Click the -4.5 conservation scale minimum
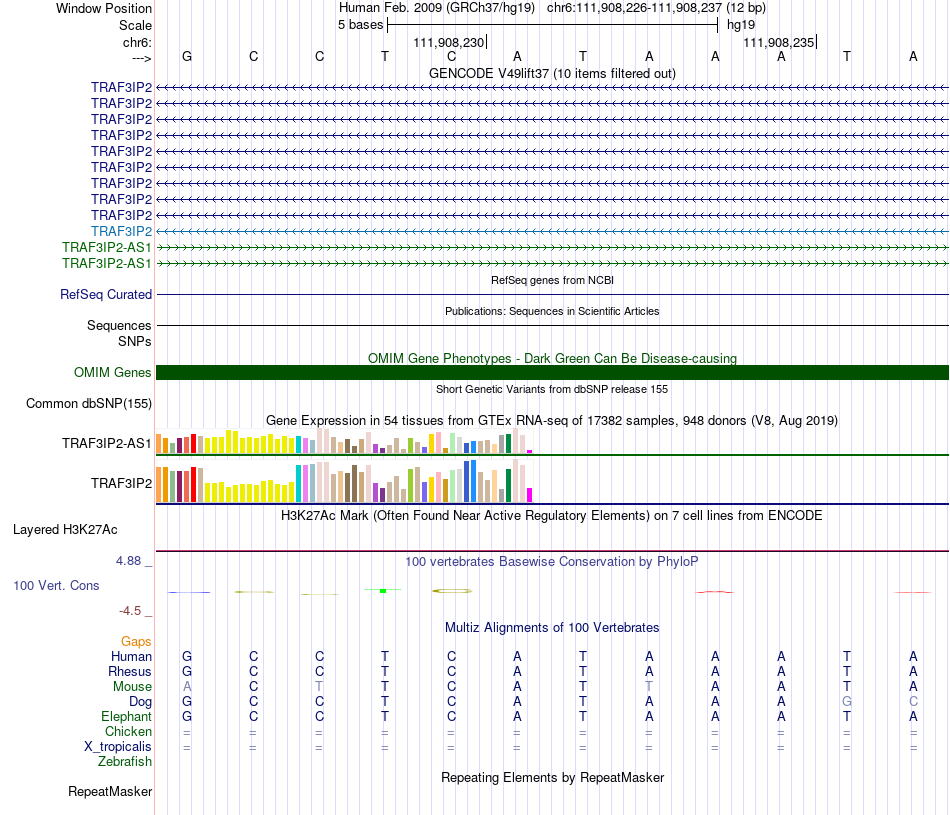The height and width of the screenshot is (815, 950). (x=130, y=611)
